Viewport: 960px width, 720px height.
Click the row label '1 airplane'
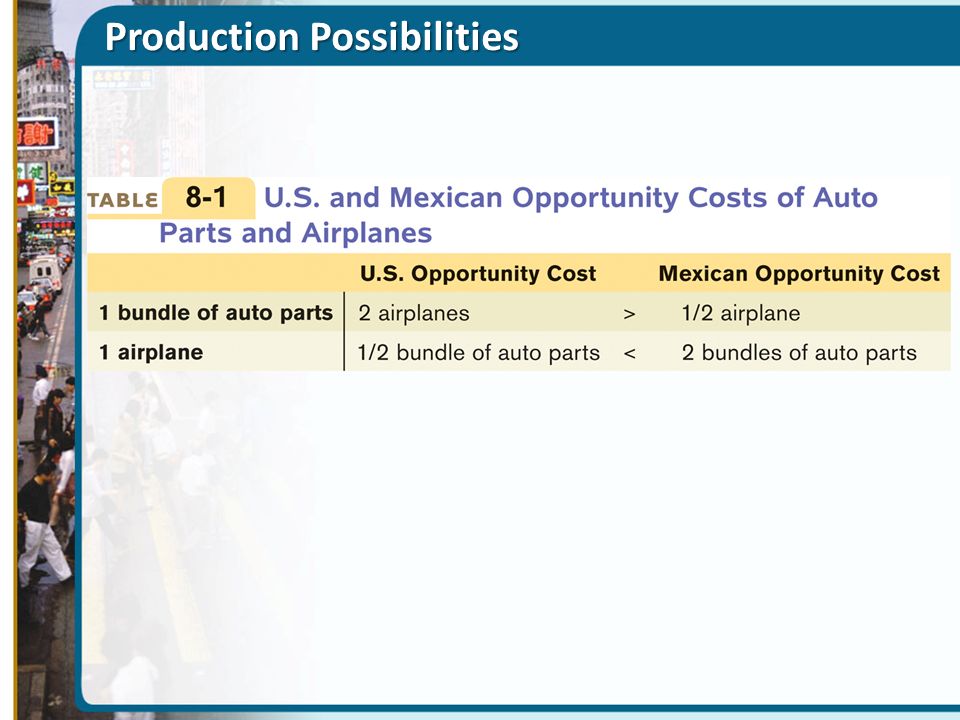tap(151, 353)
